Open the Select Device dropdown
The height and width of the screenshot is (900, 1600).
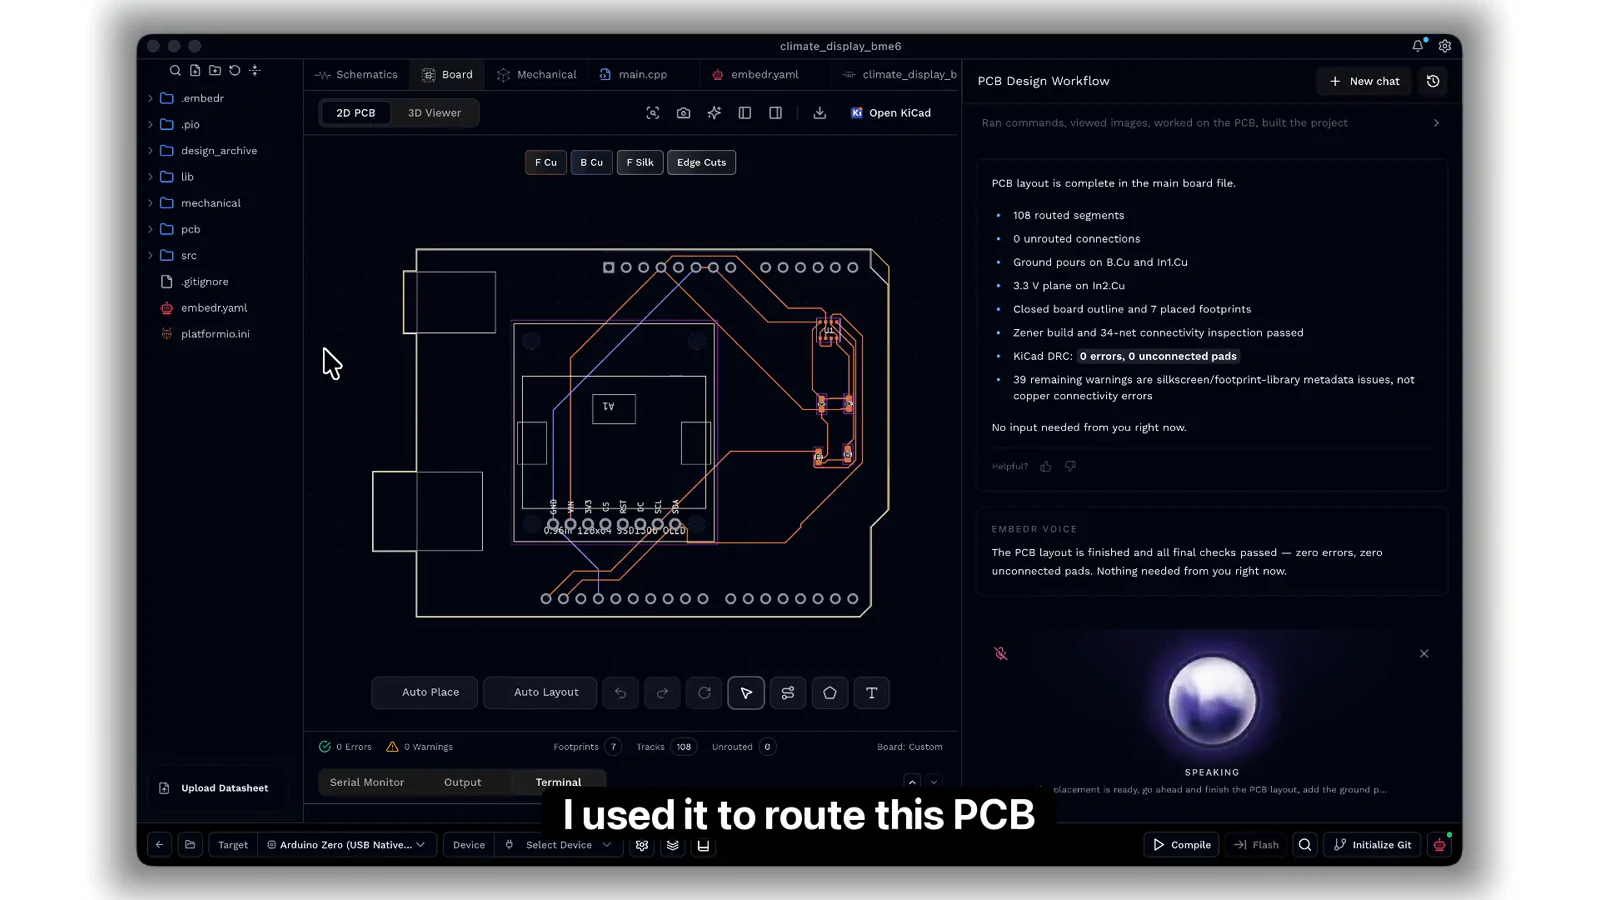559,845
